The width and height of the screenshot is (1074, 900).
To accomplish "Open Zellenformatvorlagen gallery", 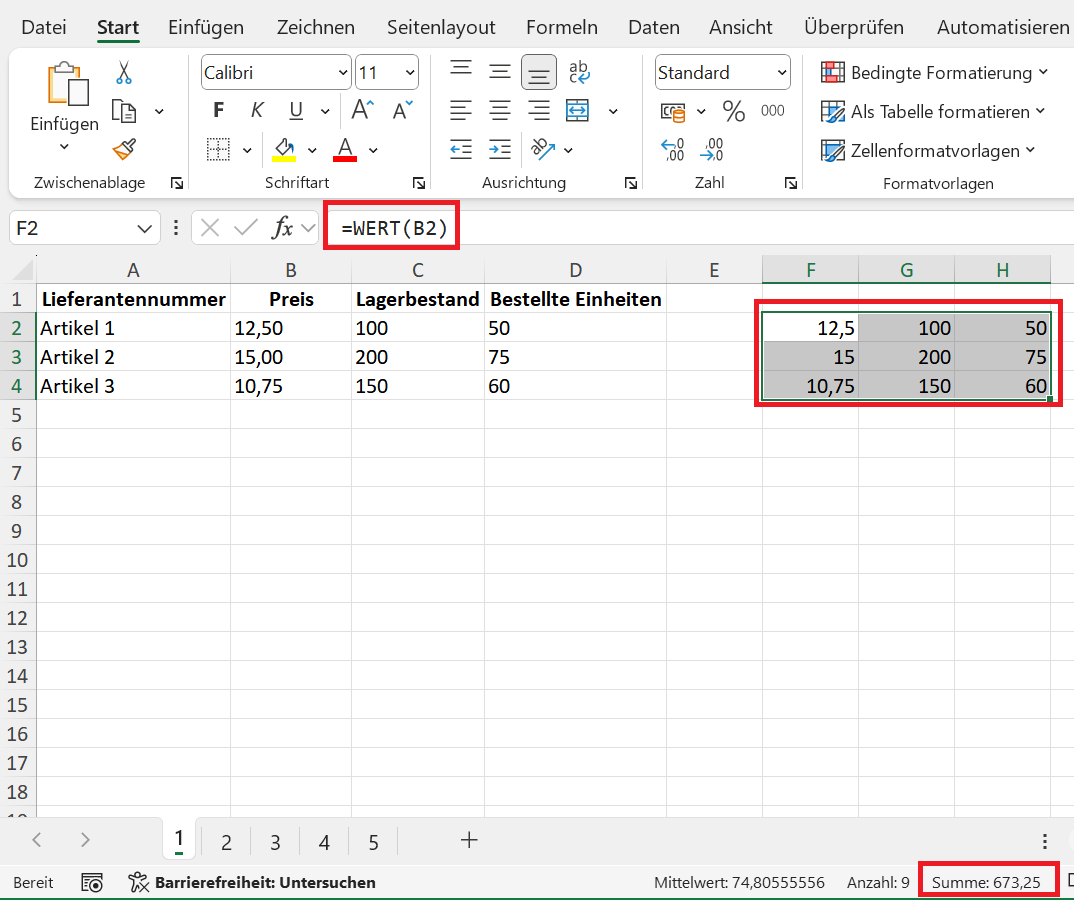I will (x=928, y=151).
